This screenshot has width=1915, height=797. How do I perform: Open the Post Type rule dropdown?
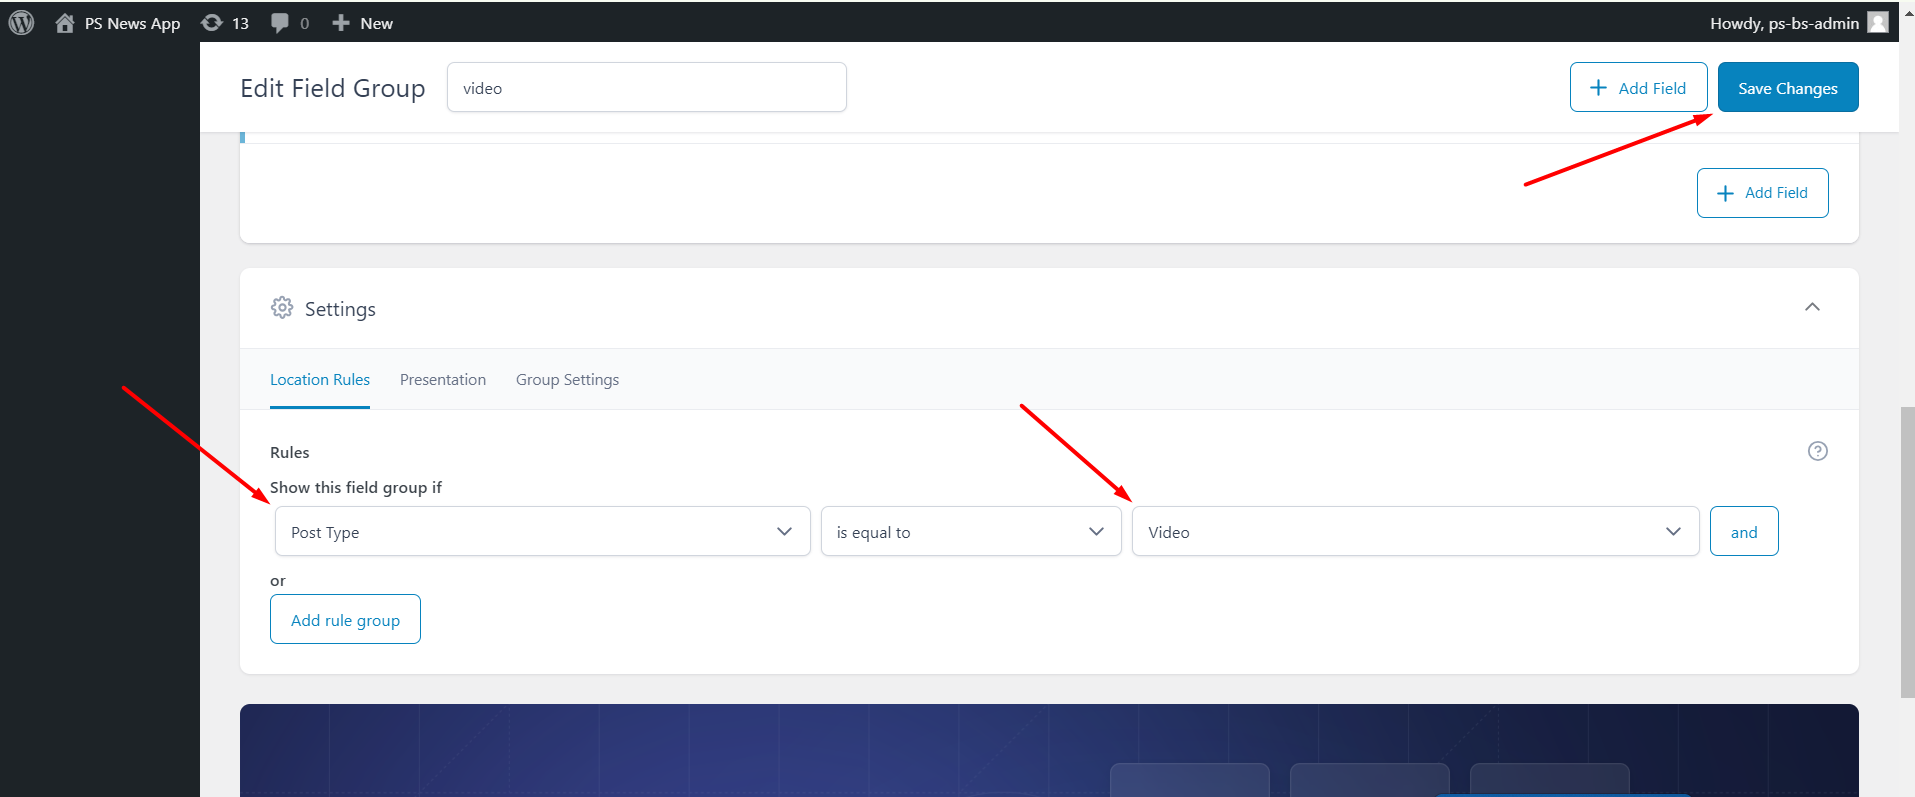pyautogui.click(x=542, y=531)
